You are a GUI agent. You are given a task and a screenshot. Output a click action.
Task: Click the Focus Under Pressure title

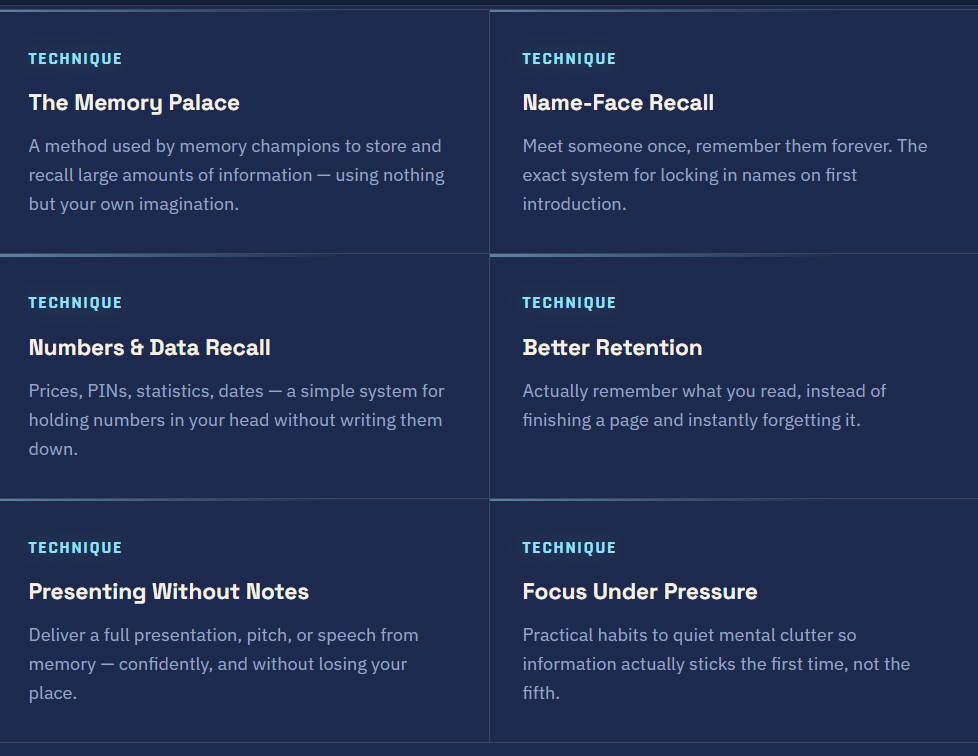click(x=640, y=591)
